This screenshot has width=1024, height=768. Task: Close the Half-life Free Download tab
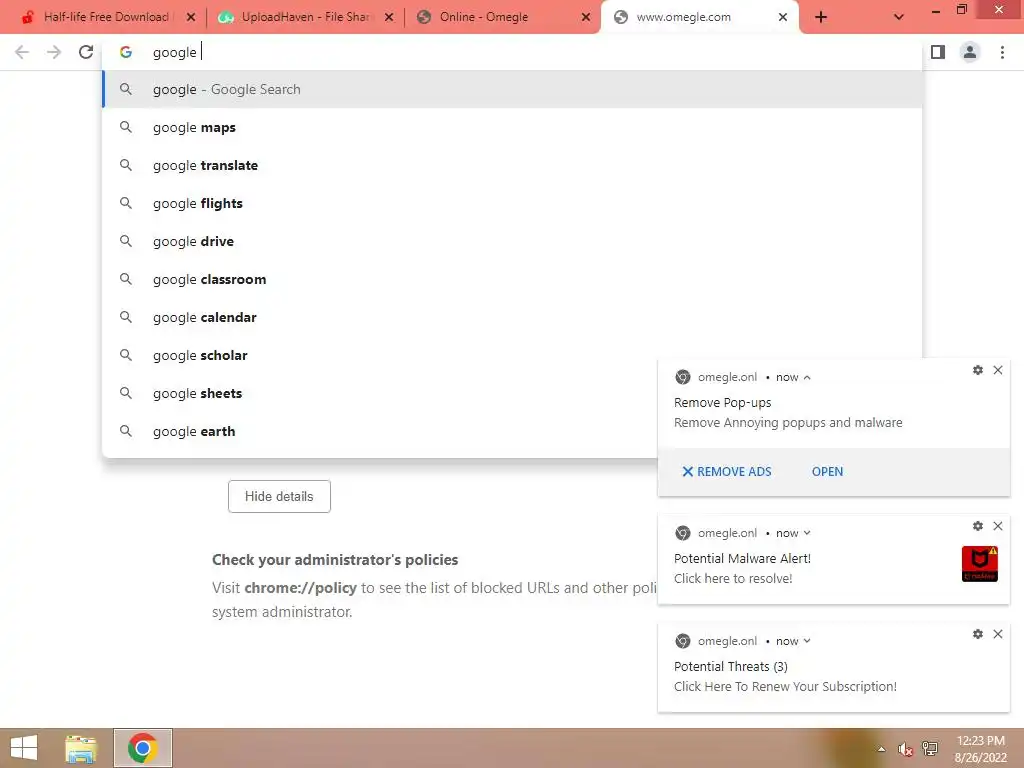pyautogui.click(x=191, y=18)
